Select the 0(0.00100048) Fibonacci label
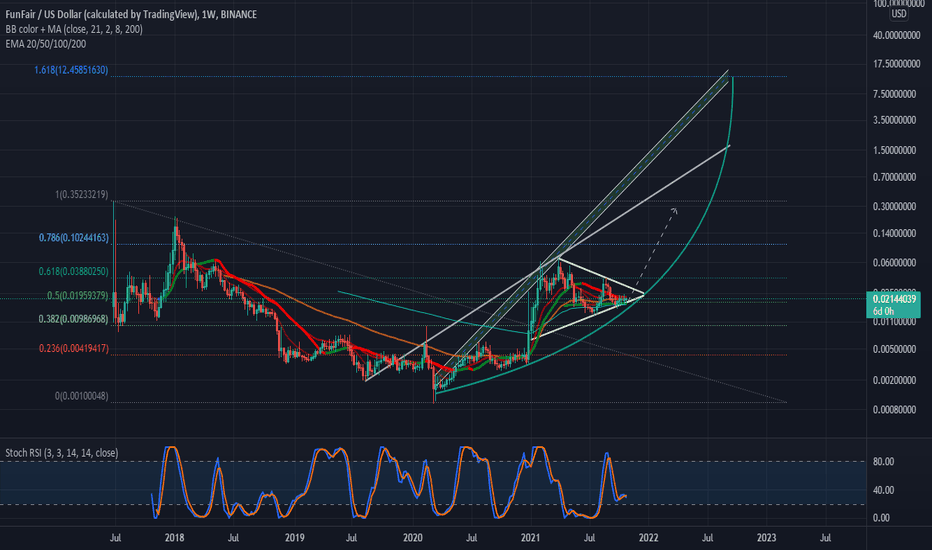 81,396
